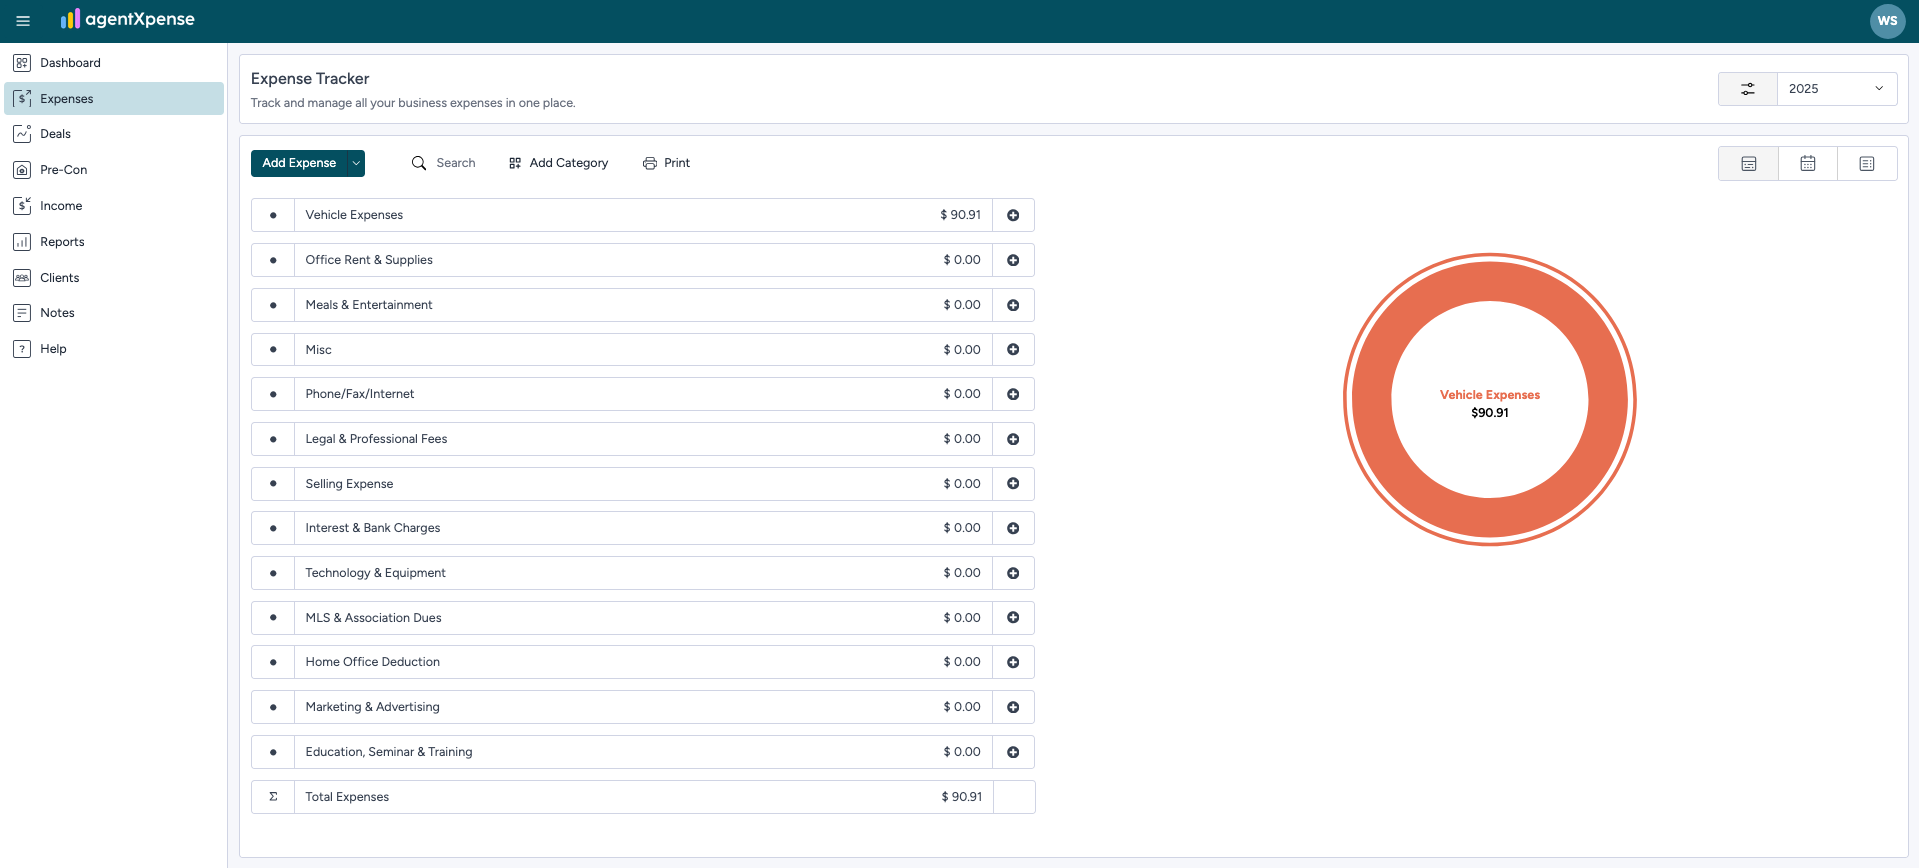Open the WS user avatar menu
This screenshot has width=1920, height=868.
click(x=1887, y=21)
